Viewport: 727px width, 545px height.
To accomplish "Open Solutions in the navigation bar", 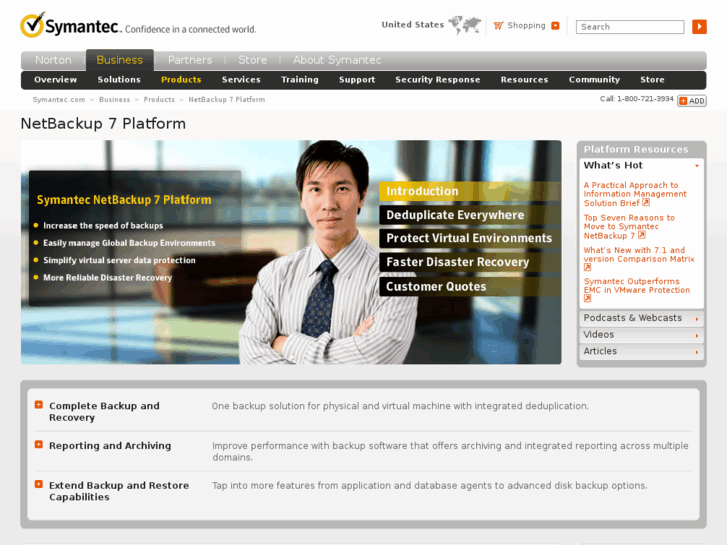I will pos(119,80).
